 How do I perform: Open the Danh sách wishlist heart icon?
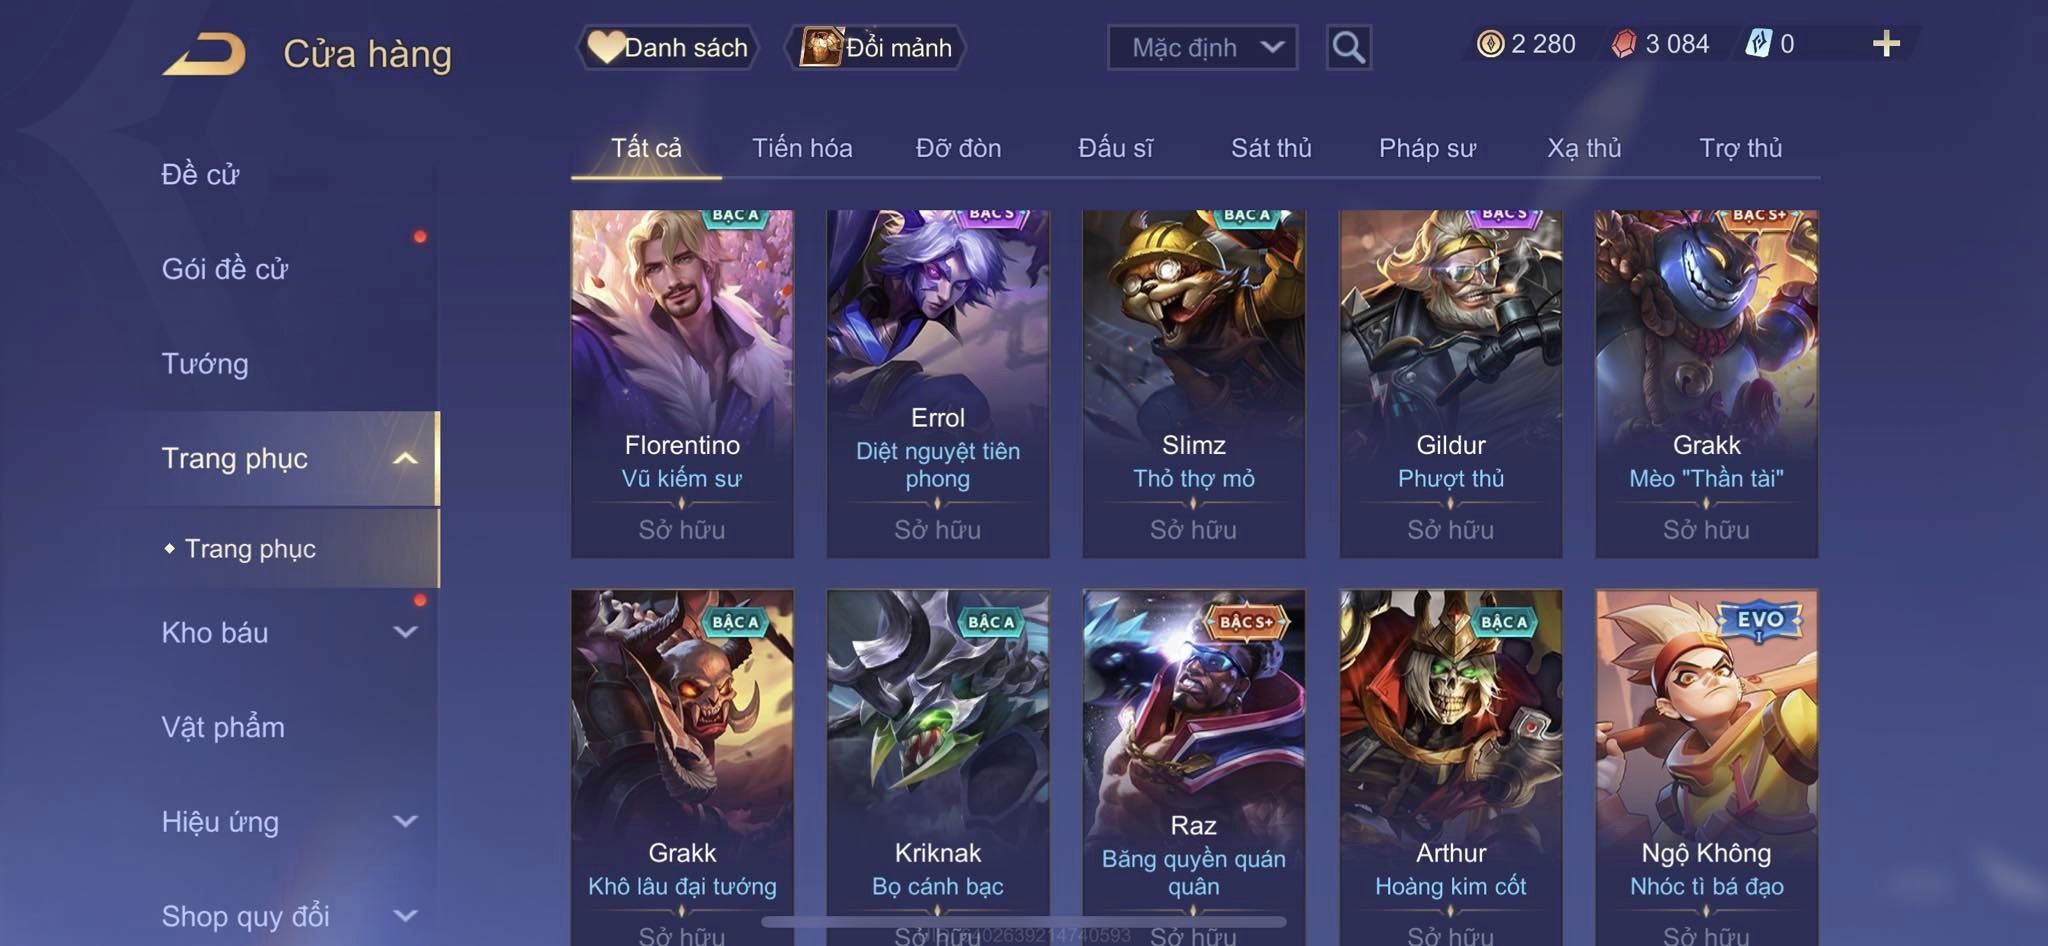[606, 47]
